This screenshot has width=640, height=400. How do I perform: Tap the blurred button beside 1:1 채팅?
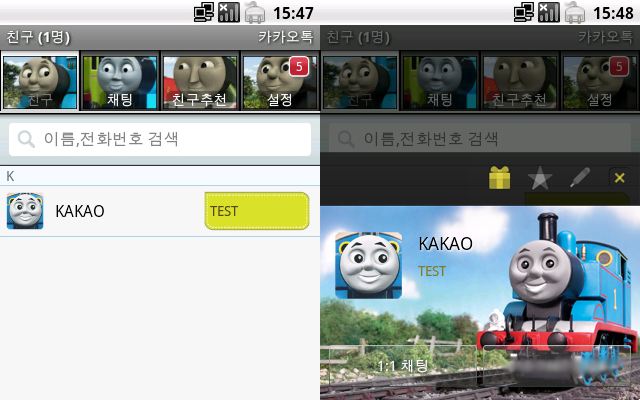(557, 365)
